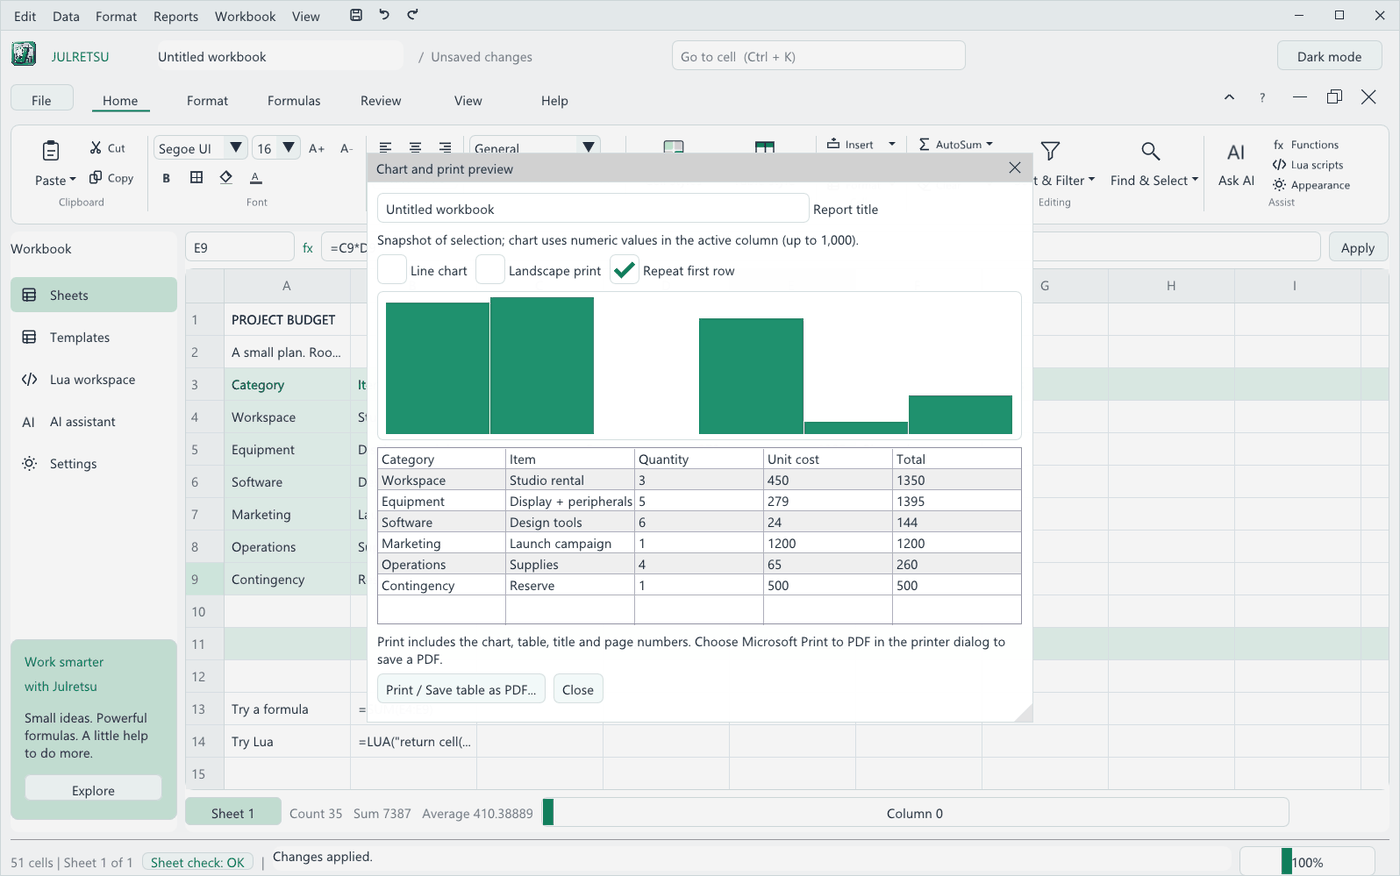
Task: Switch to Dark mode
Action: point(1329,57)
